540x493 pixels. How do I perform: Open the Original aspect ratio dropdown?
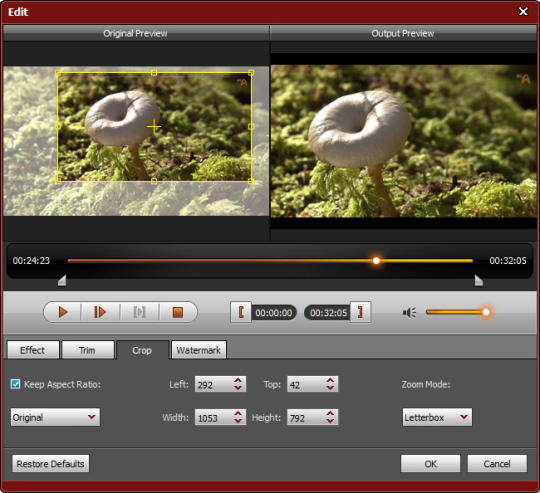coord(55,417)
